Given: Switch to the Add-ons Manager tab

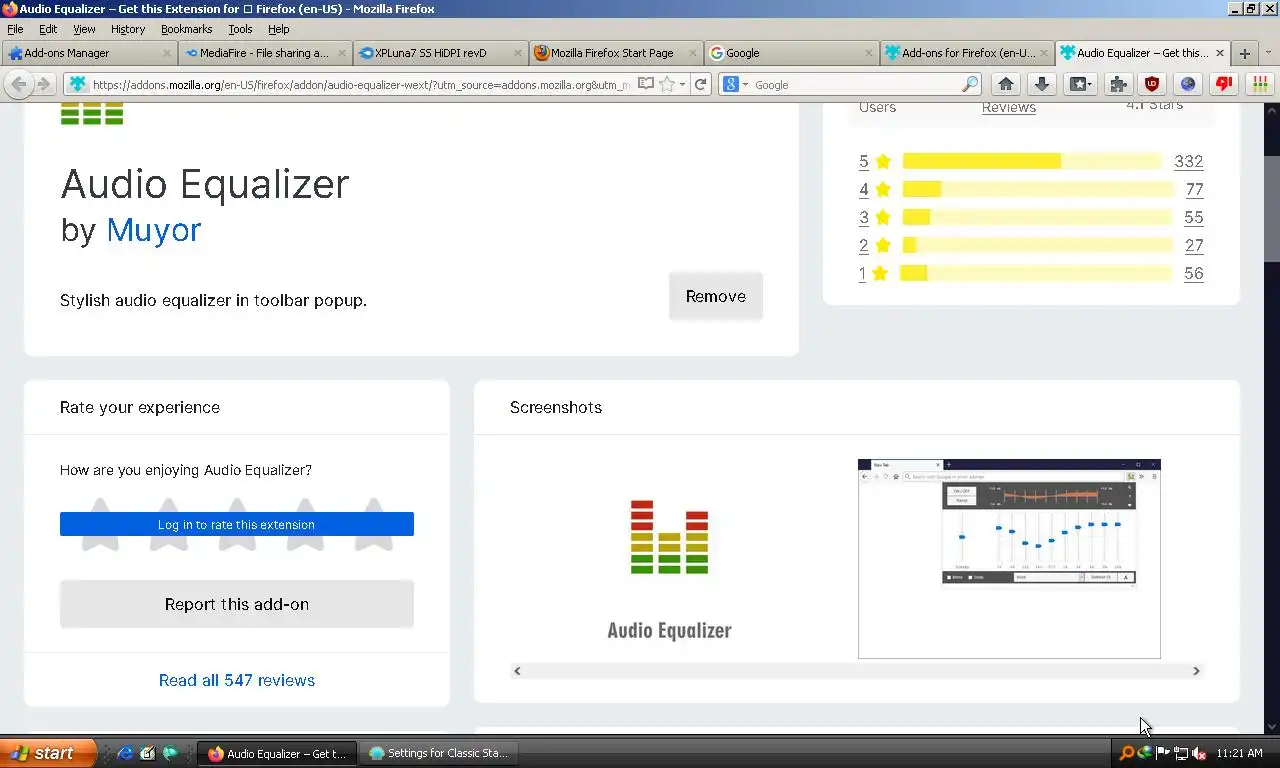Looking at the screenshot, I should [89, 53].
